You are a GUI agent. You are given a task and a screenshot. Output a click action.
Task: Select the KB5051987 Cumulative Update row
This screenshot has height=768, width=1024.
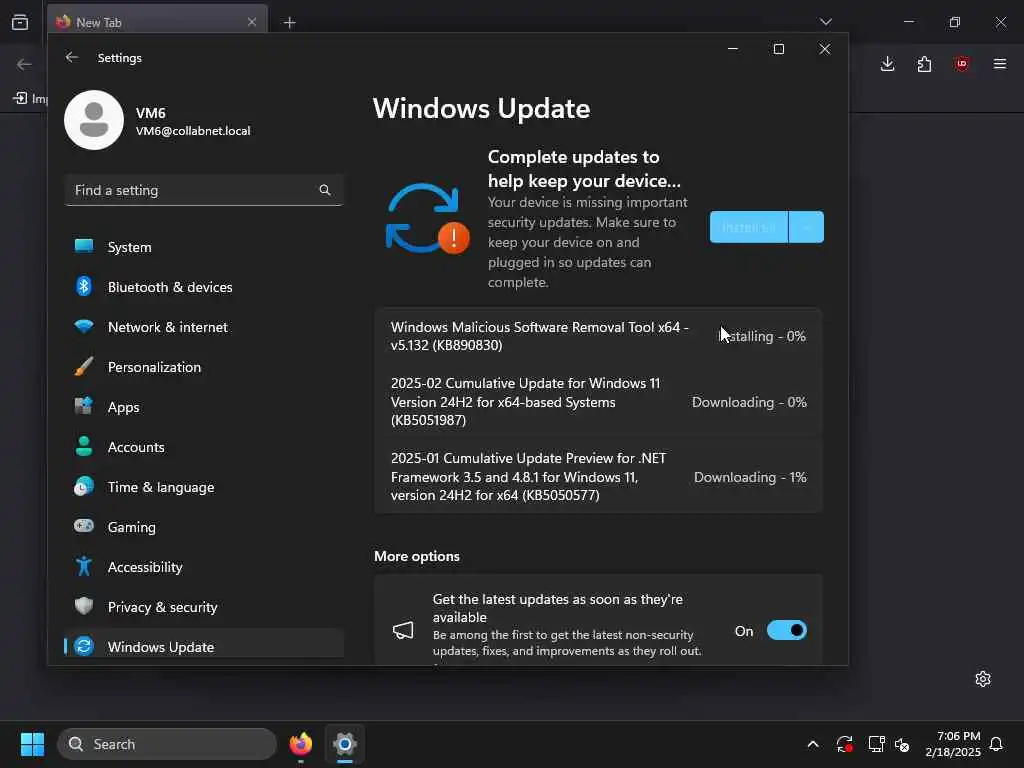point(598,401)
